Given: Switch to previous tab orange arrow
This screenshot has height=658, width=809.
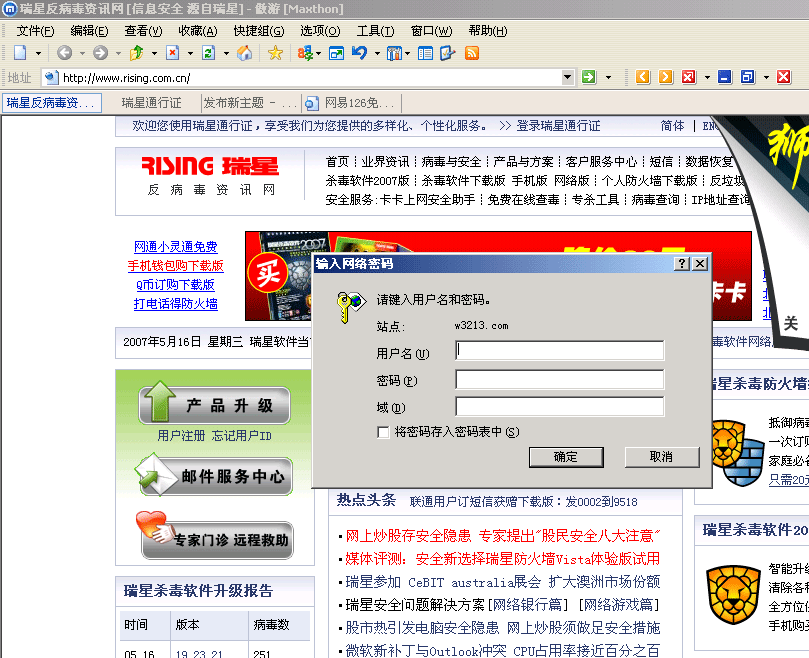Looking at the screenshot, I should click(x=643, y=77).
